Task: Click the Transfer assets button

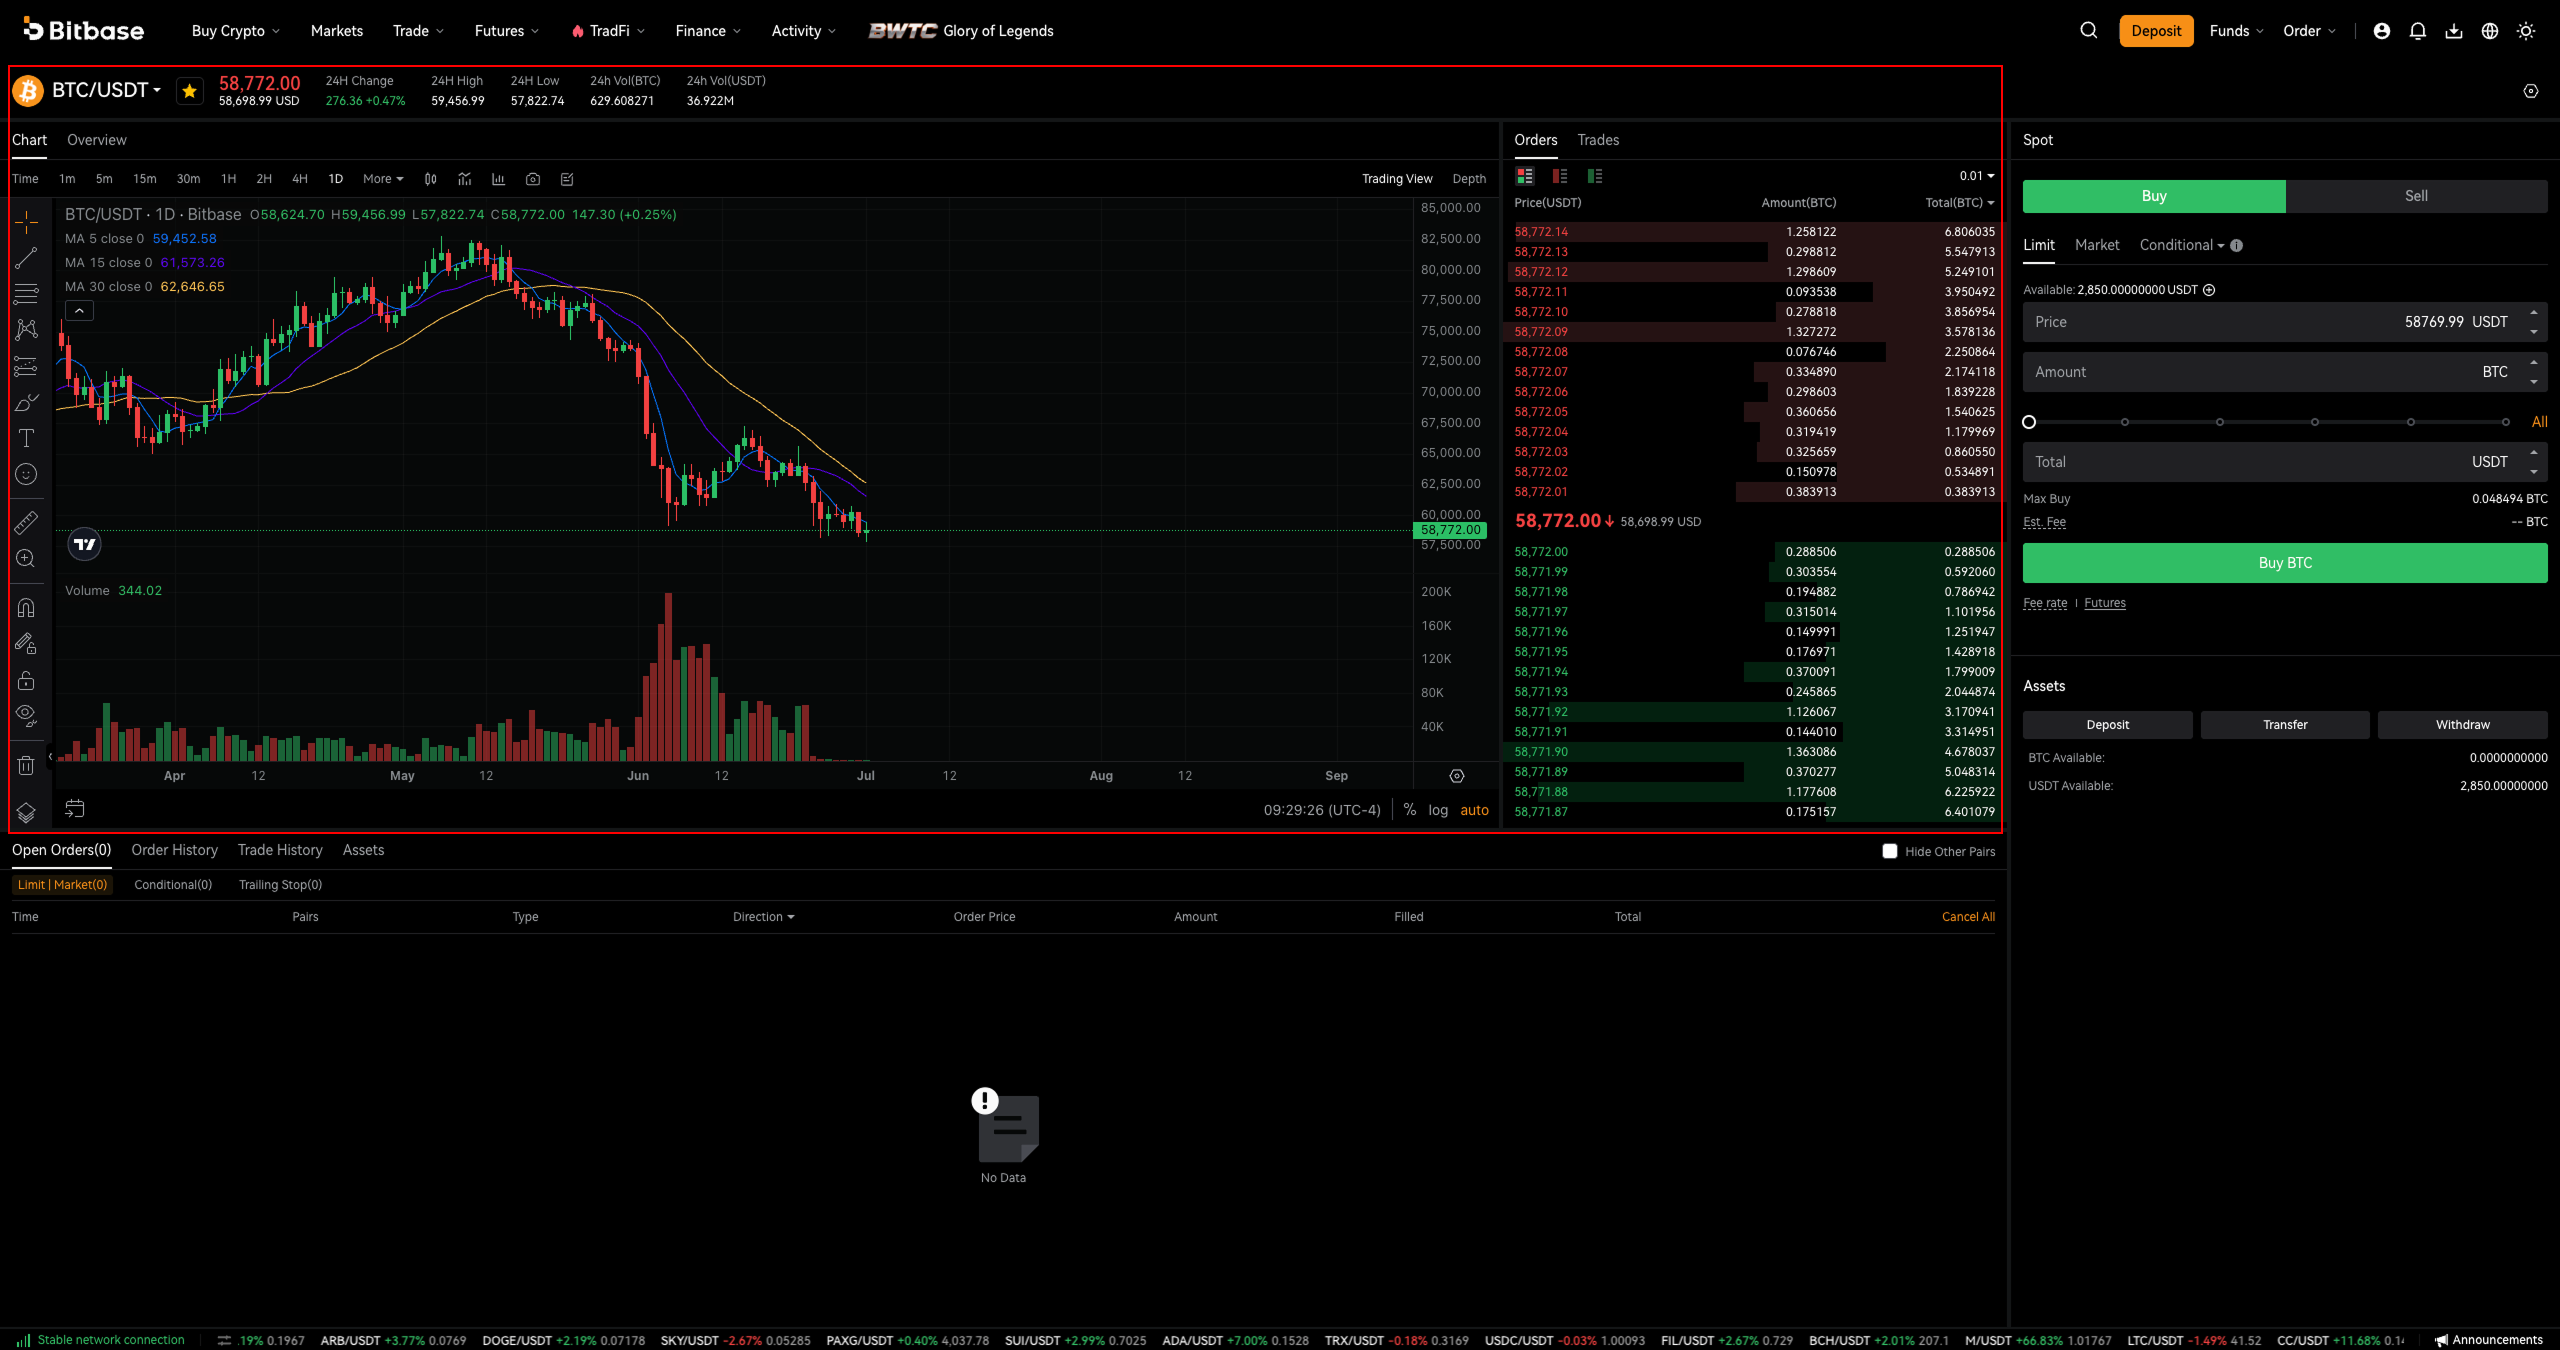Action: (2285, 725)
